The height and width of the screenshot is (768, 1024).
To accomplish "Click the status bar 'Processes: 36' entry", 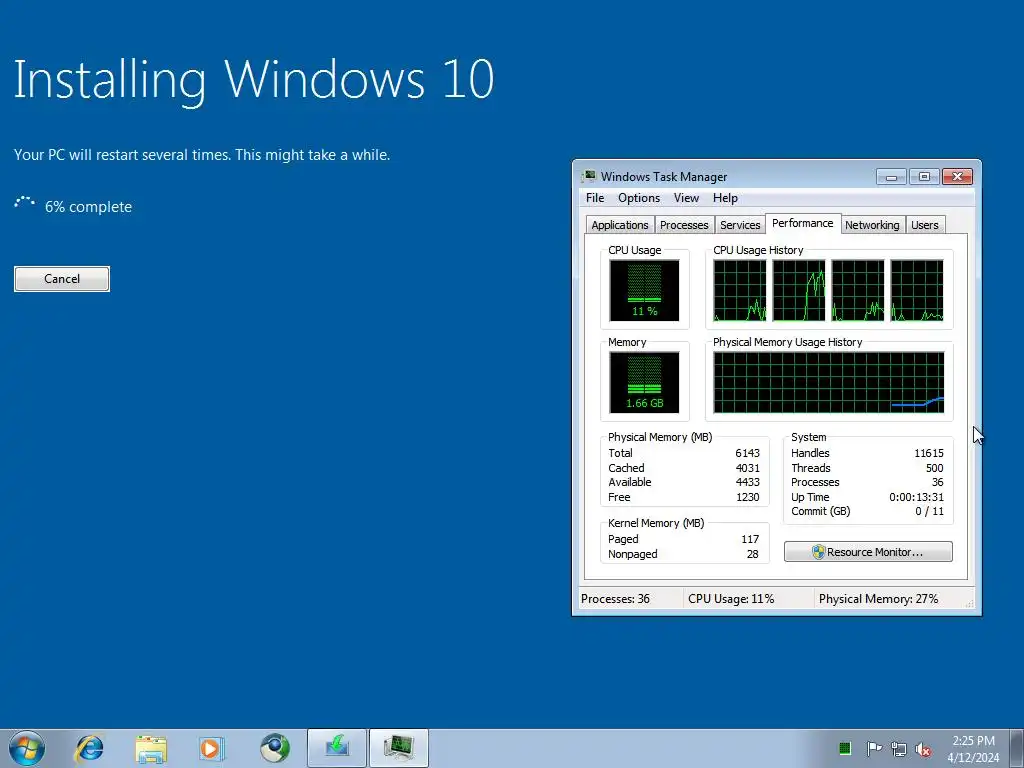I will (x=615, y=599).
